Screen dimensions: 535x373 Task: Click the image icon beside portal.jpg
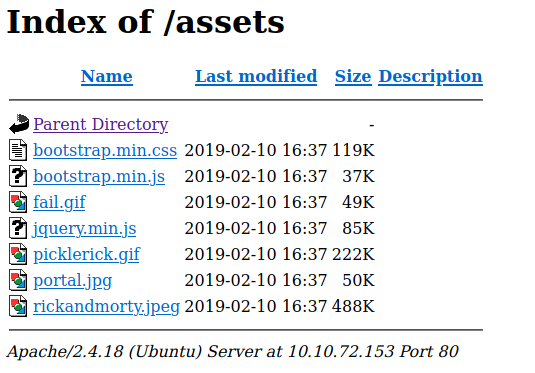coord(18,280)
